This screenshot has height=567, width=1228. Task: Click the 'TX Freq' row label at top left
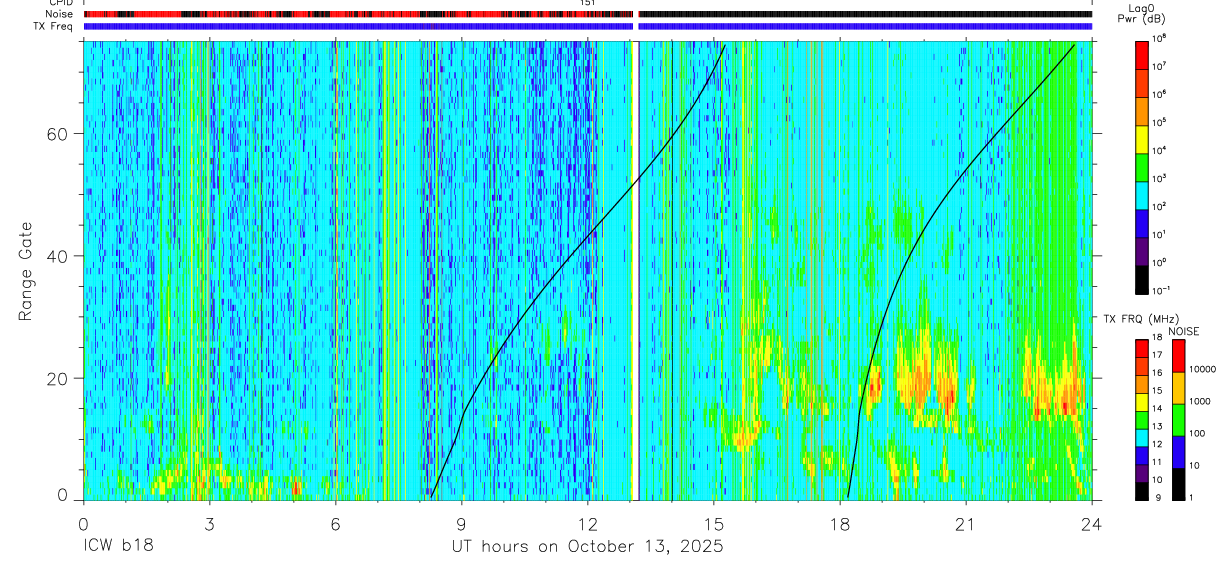tap(54, 26)
